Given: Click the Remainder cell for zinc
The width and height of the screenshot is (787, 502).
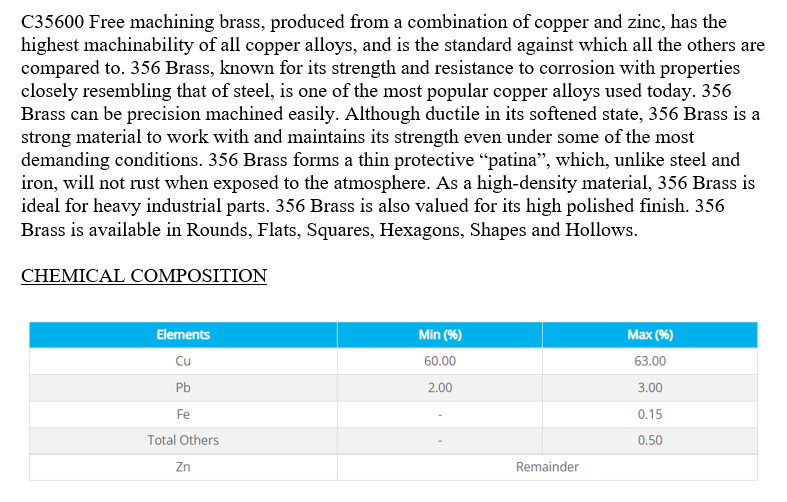Looking at the screenshot, I should pos(547,467).
